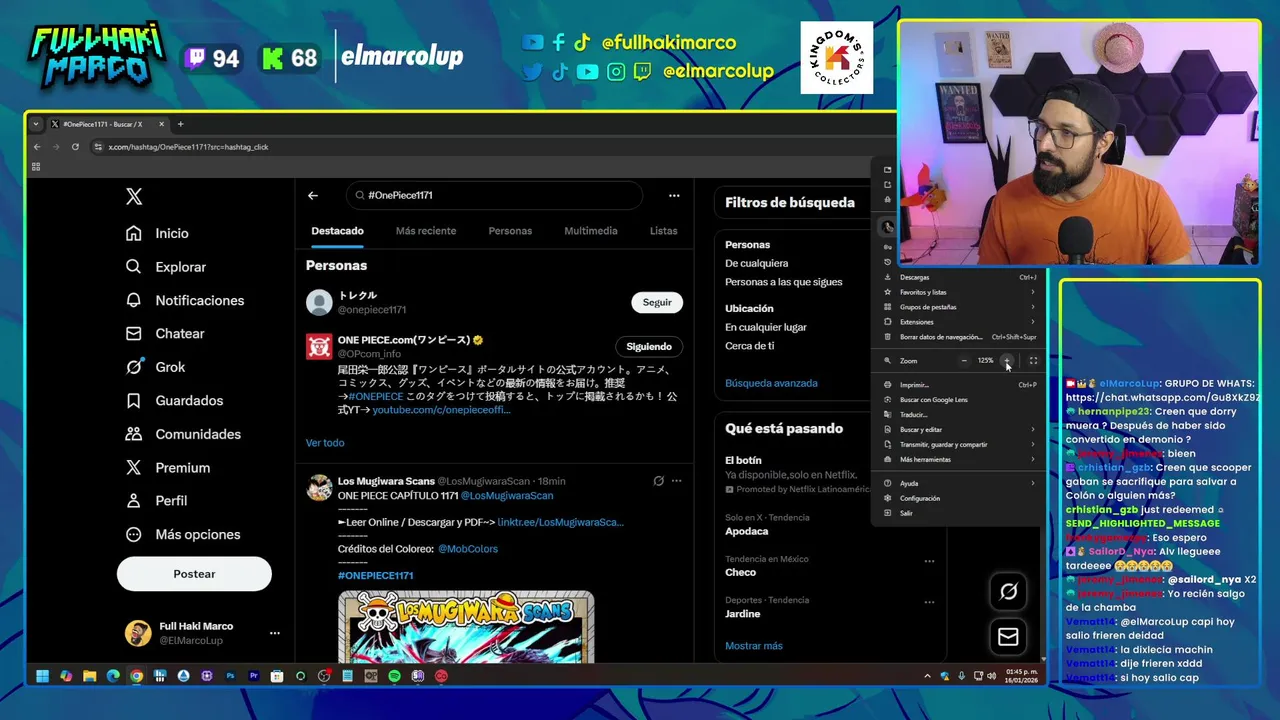Image resolution: width=1280 pixels, height=720 pixels.
Task: Open the floating messages envelope button
Action: point(1008,636)
